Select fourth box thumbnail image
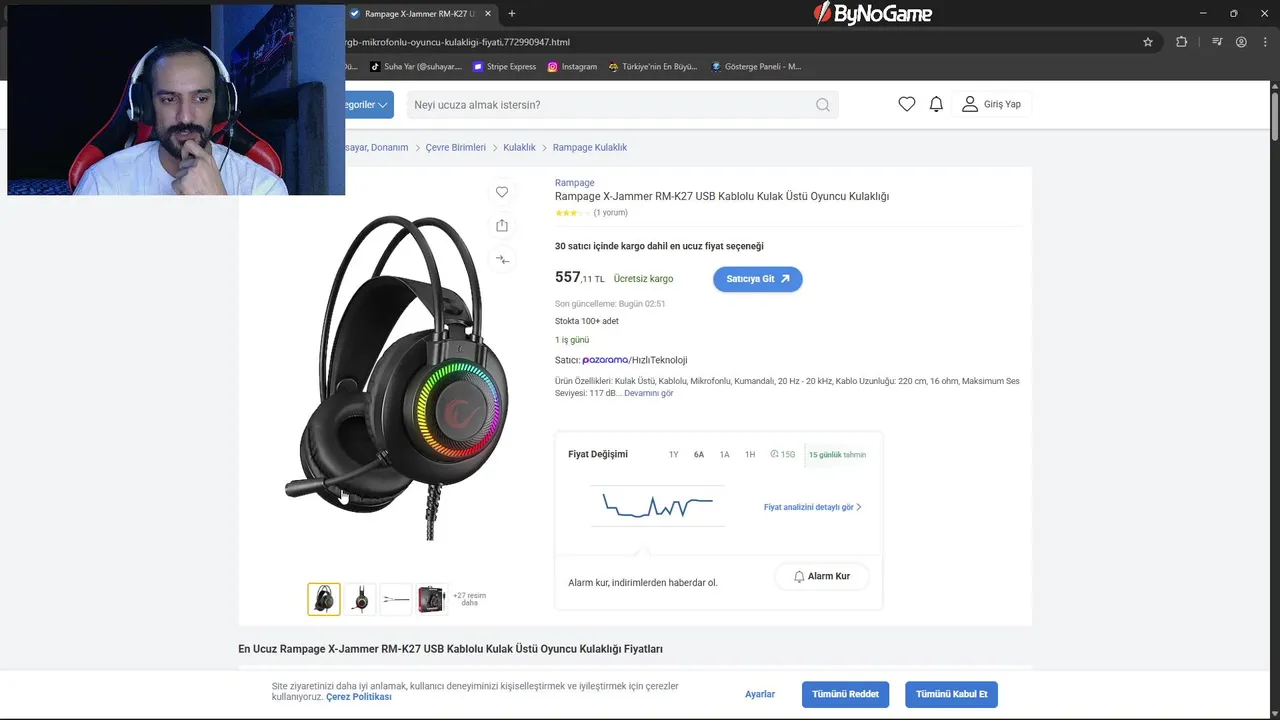 click(432, 599)
